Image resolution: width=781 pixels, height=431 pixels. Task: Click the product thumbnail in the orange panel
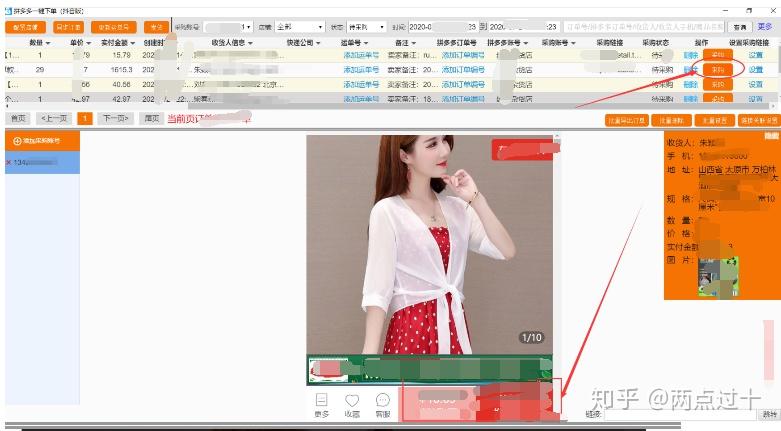pos(718,277)
